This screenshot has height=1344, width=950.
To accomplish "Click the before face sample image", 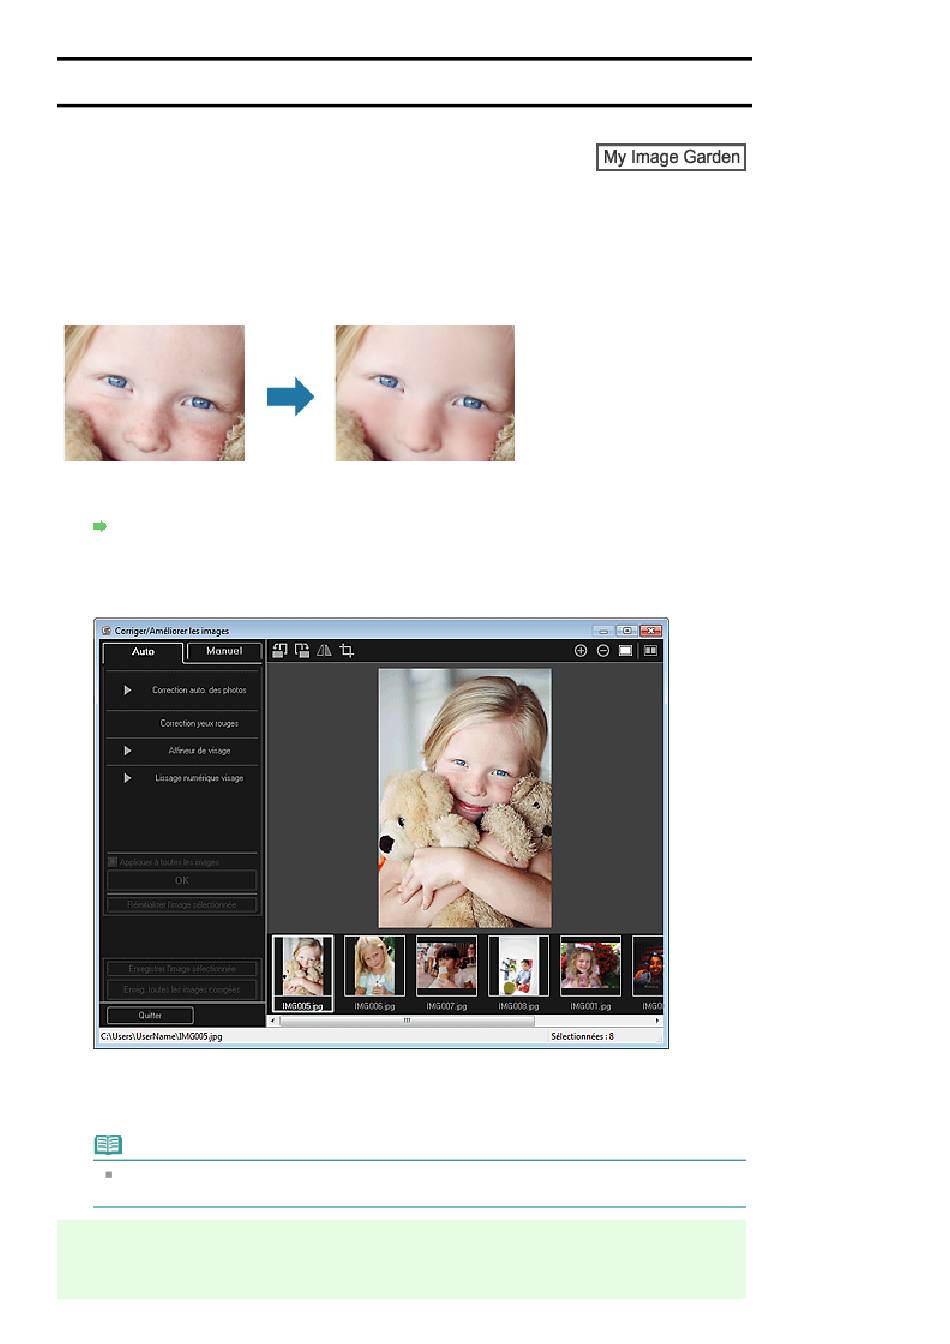I will click(x=155, y=393).
